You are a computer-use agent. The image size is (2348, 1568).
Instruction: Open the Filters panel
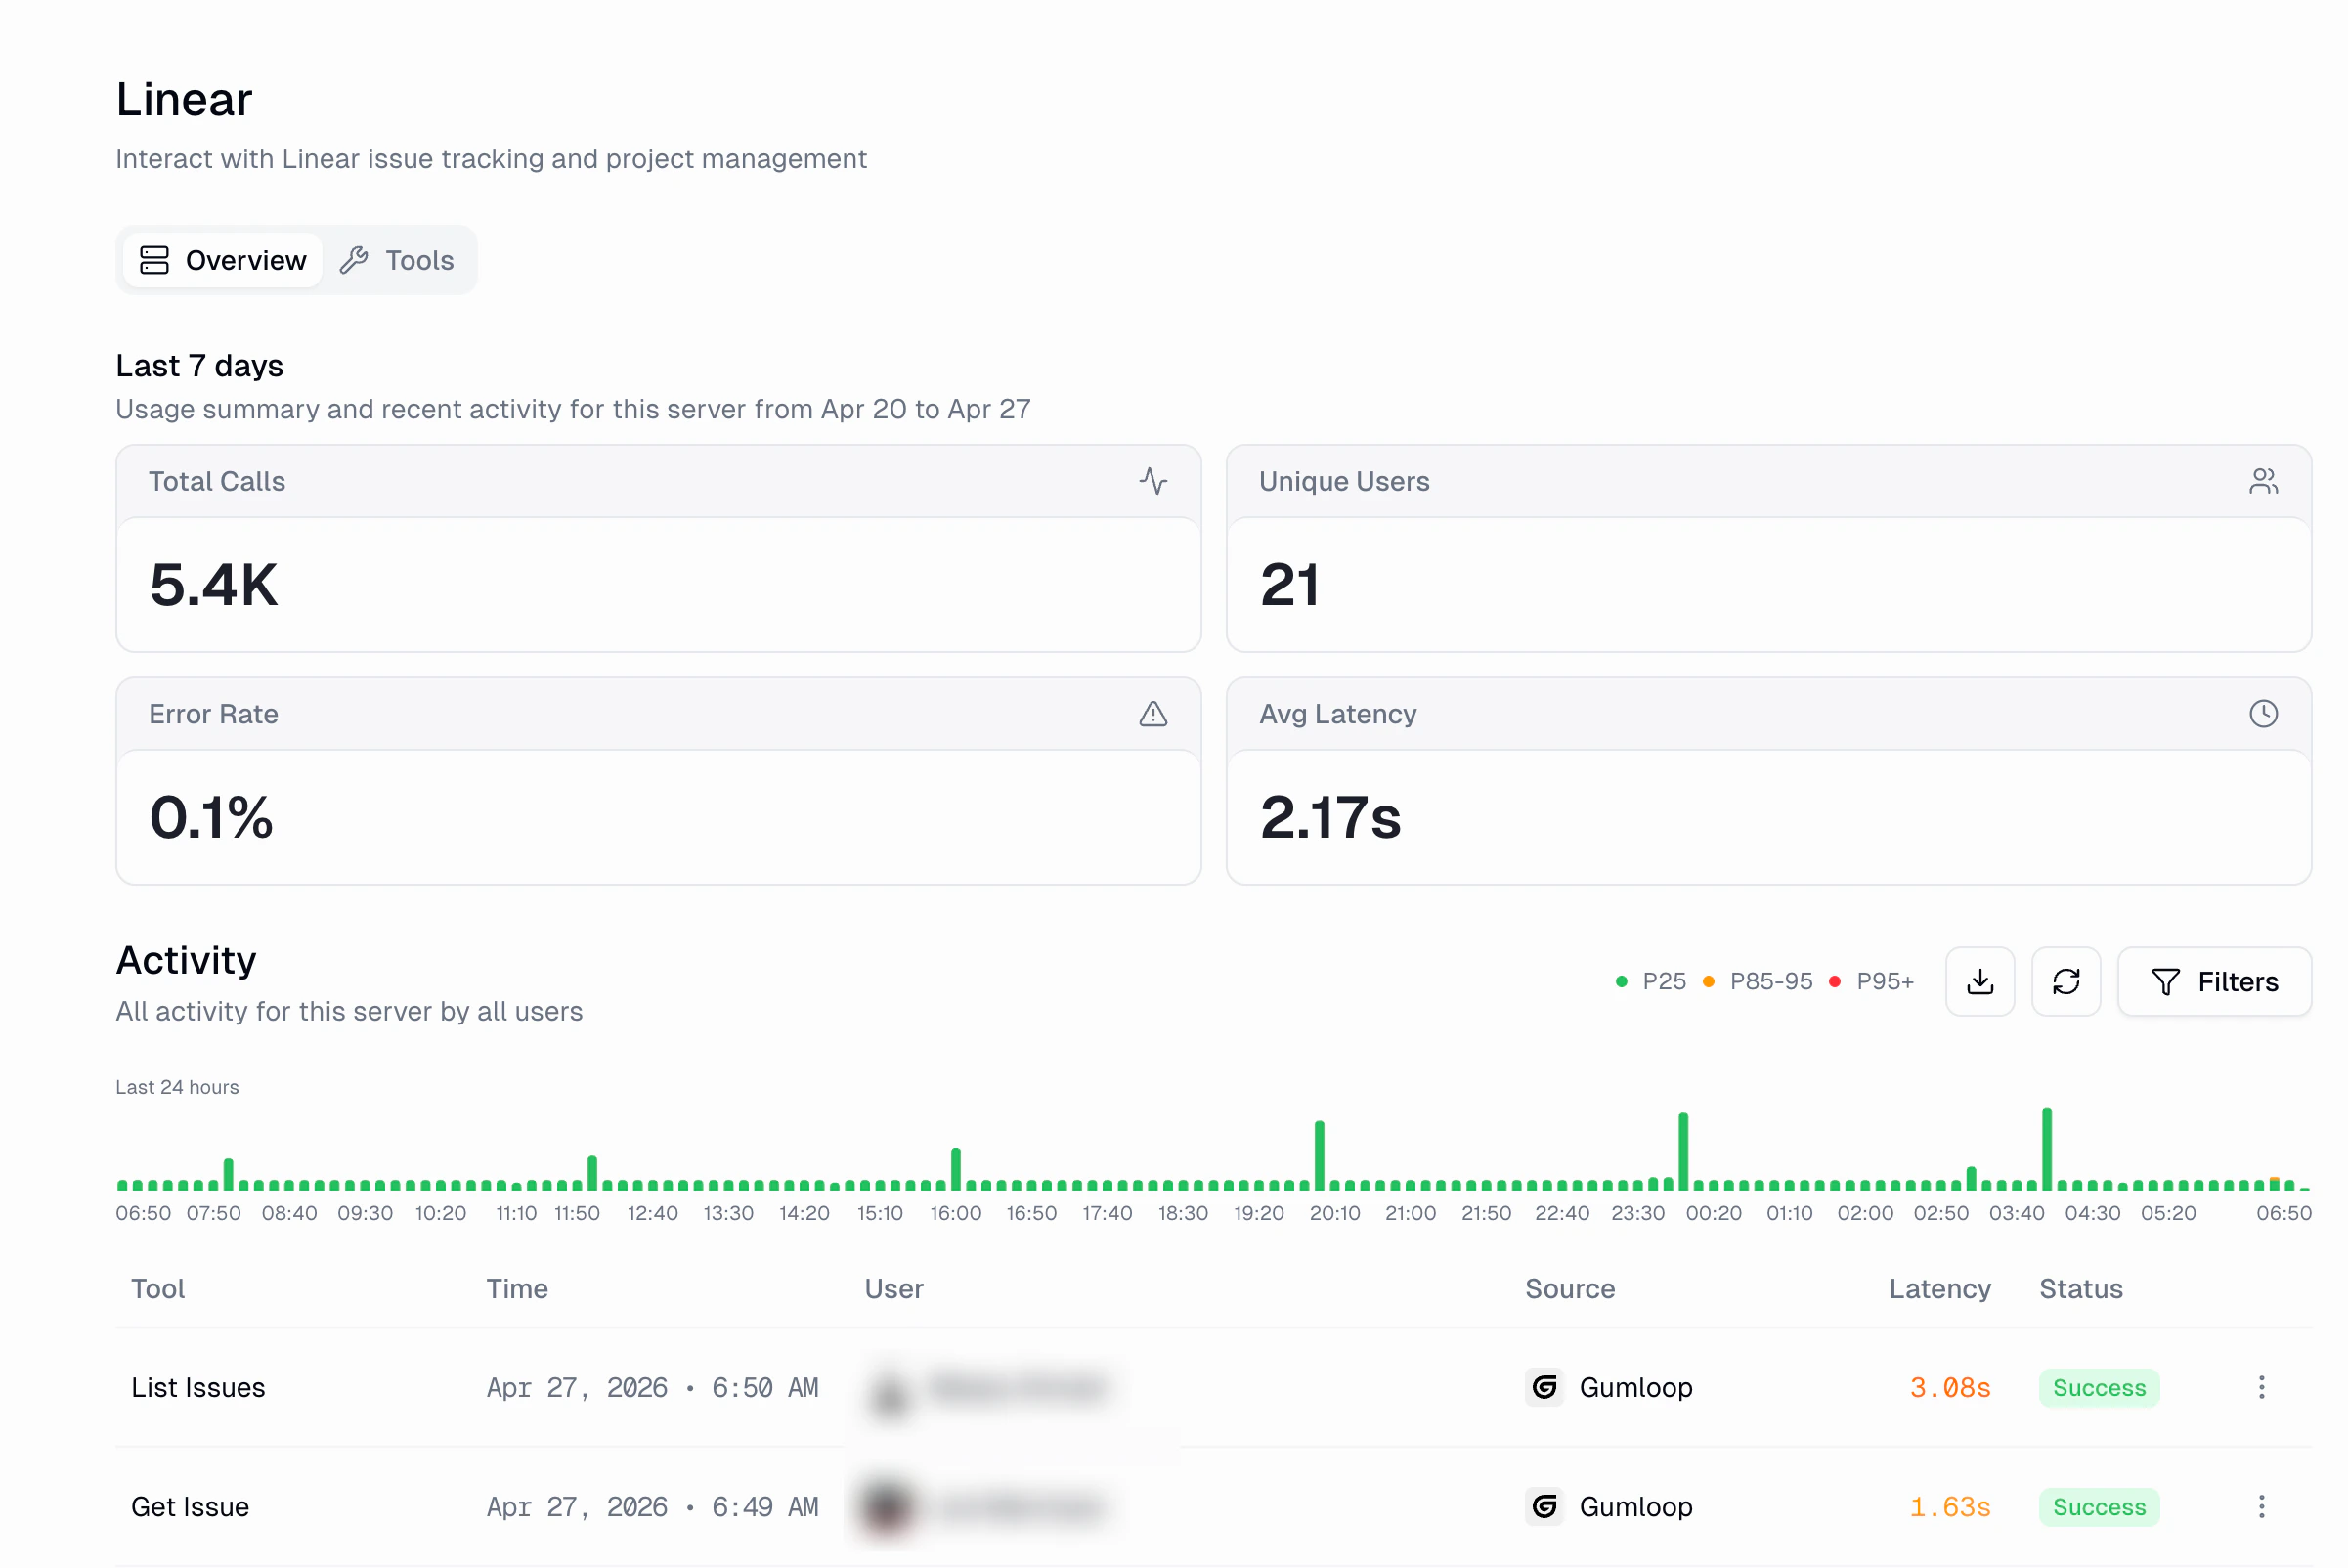(x=2215, y=981)
